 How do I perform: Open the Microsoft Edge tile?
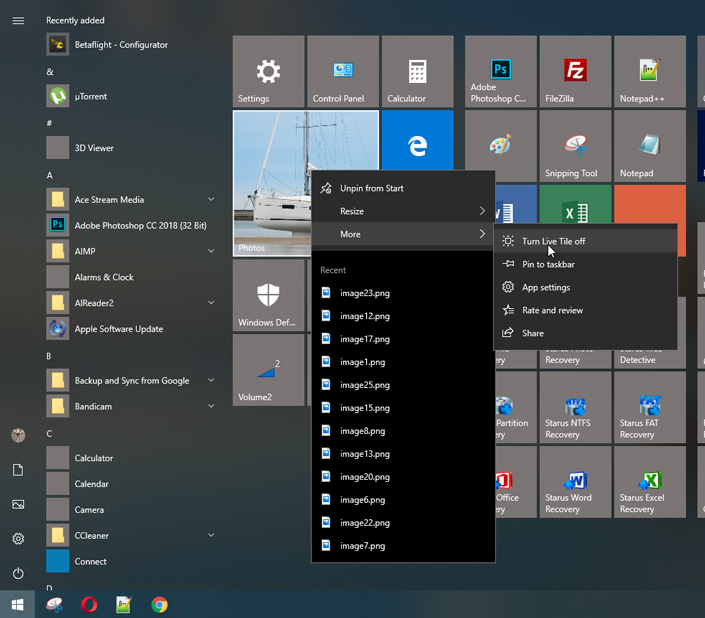(x=418, y=140)
